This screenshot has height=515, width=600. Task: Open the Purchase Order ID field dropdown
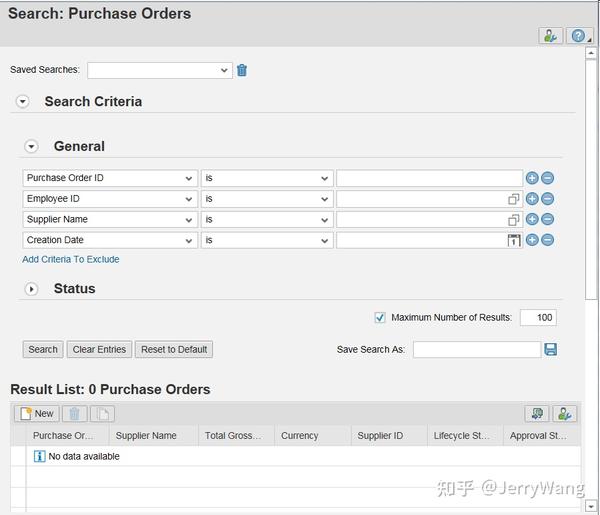coord(110,178)
